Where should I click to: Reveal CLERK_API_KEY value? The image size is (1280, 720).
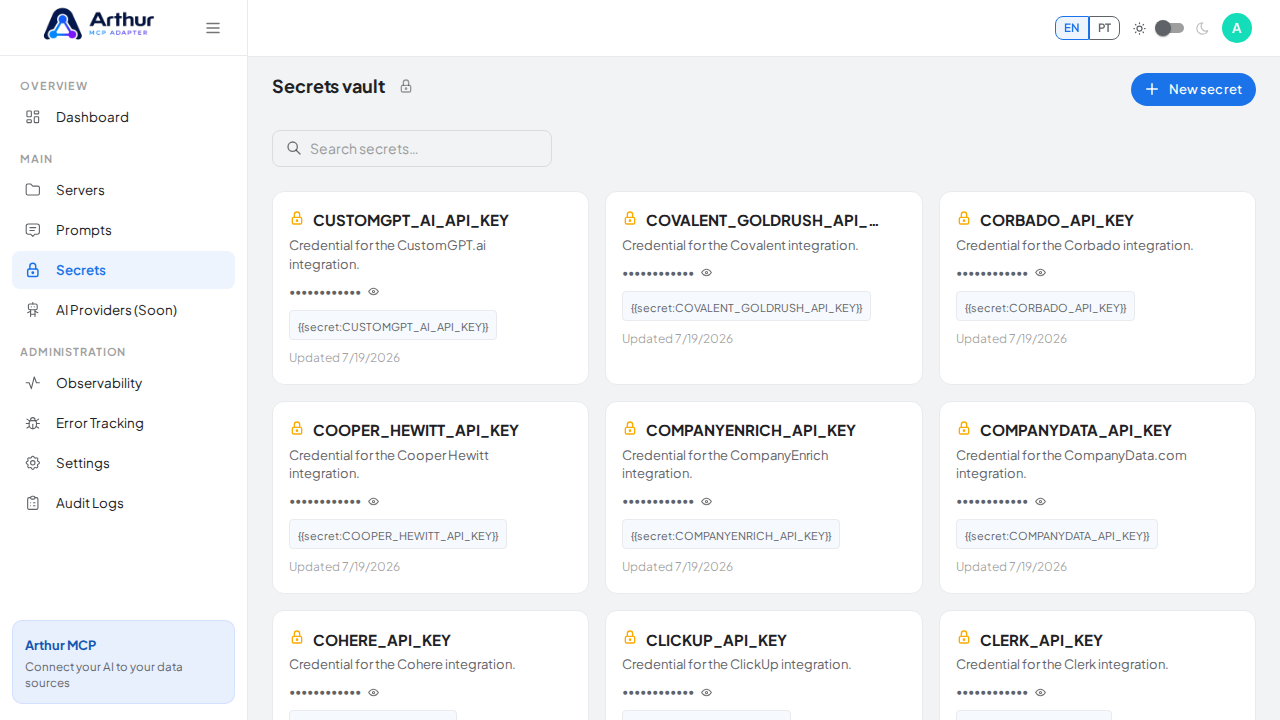pyautogui.click(x=1040, y=692)
